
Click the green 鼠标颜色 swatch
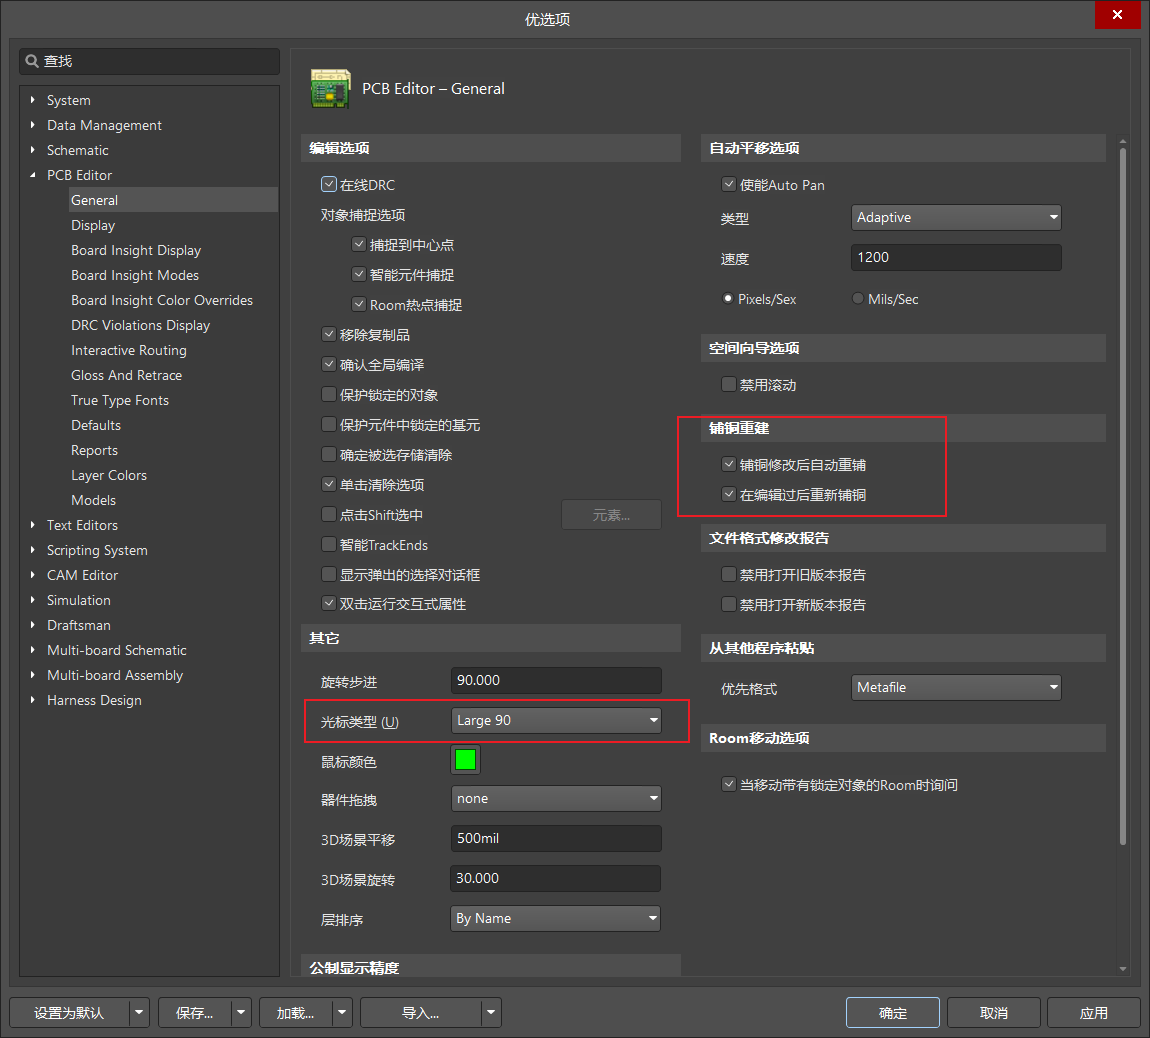(x=465, y=759)
